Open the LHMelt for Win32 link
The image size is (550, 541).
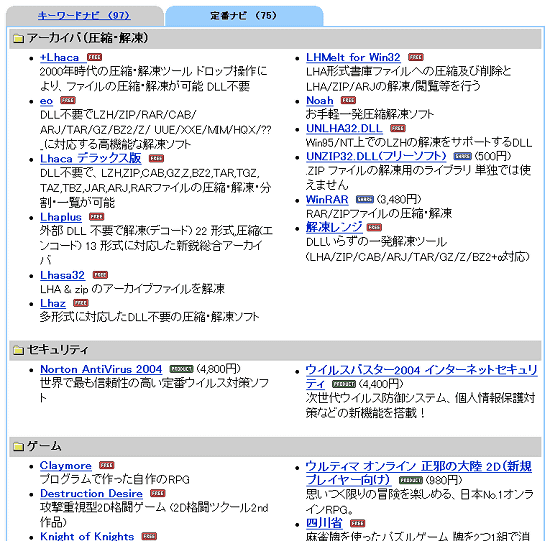pyautogui.click(x=353, y=57)
